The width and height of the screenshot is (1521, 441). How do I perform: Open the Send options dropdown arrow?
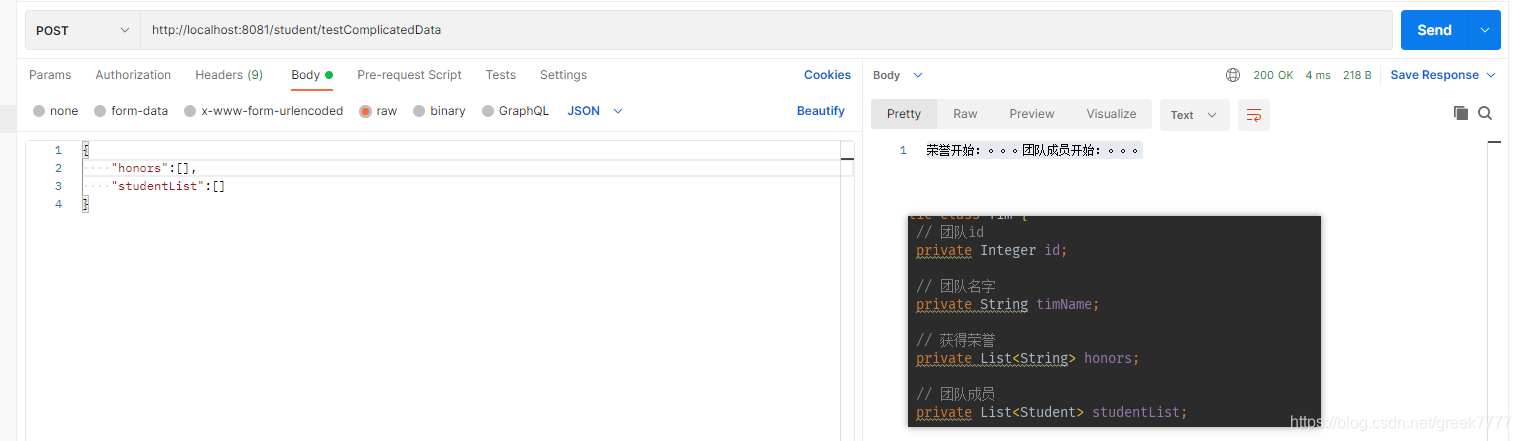pos(1484,30)
